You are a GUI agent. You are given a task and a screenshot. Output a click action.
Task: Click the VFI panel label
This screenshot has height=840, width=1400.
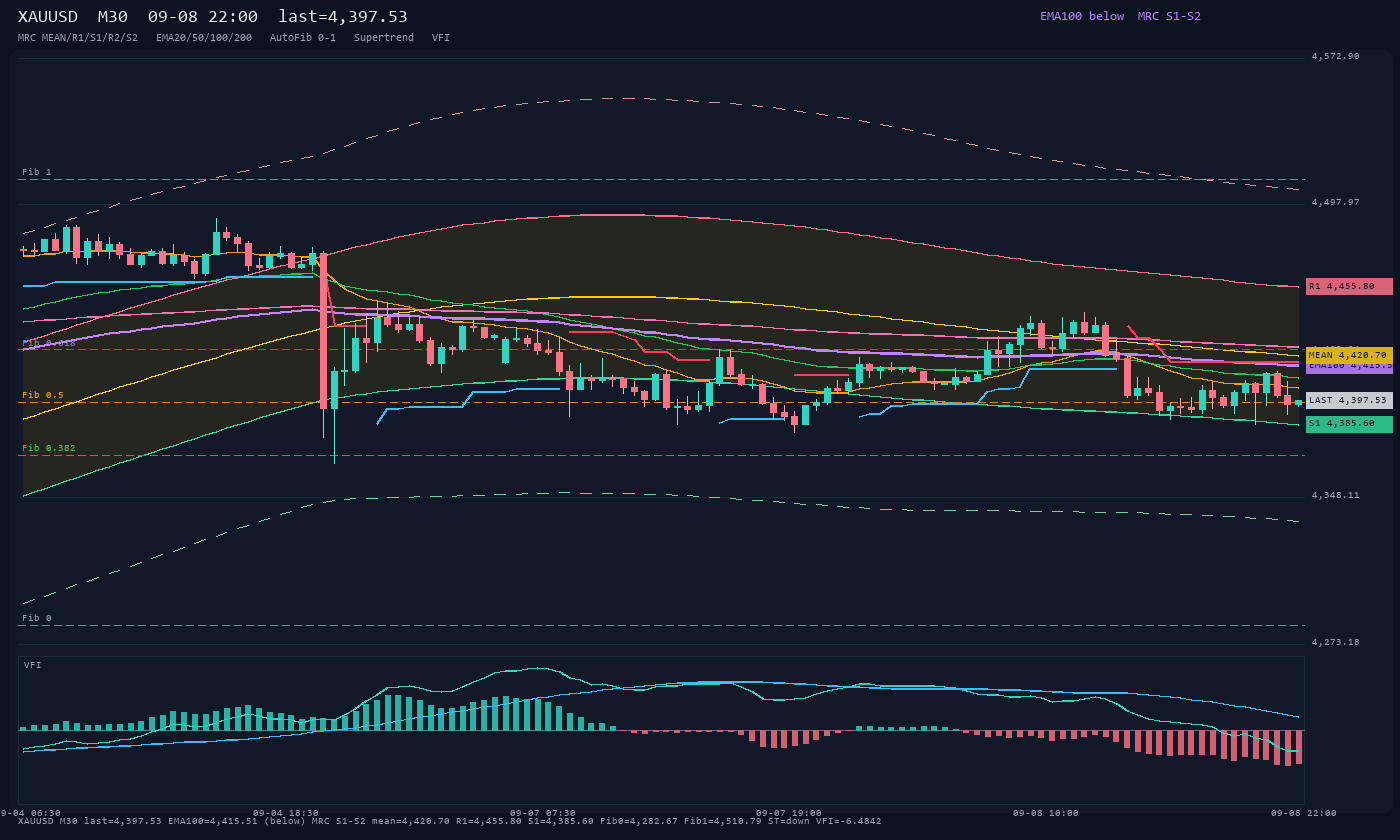tap(33, 665)
